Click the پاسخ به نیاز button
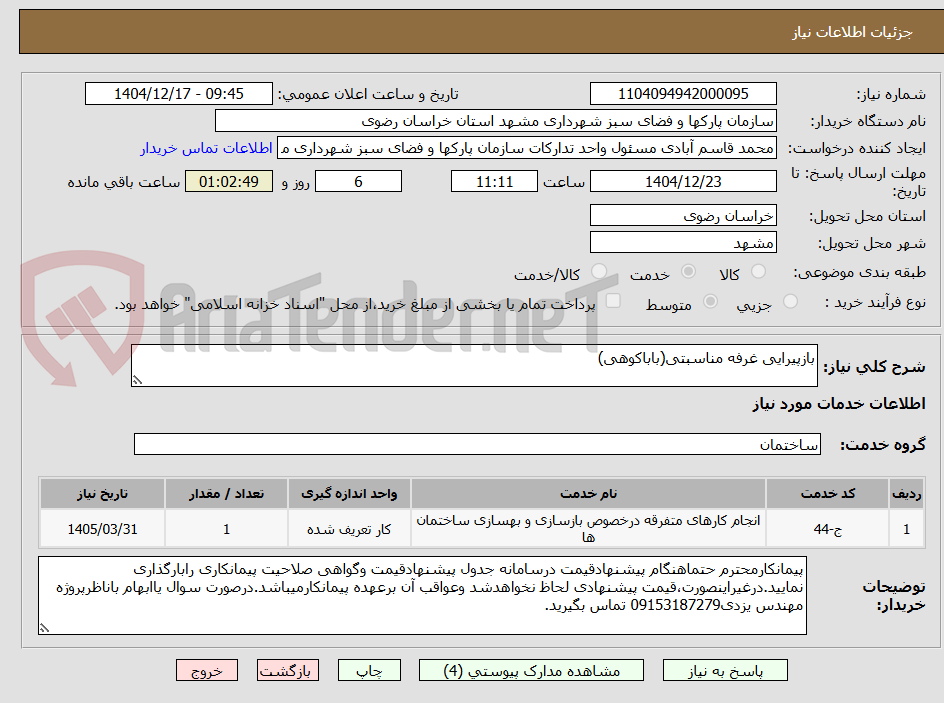Screen dimensions: 944x703 (x=725, y=670)
